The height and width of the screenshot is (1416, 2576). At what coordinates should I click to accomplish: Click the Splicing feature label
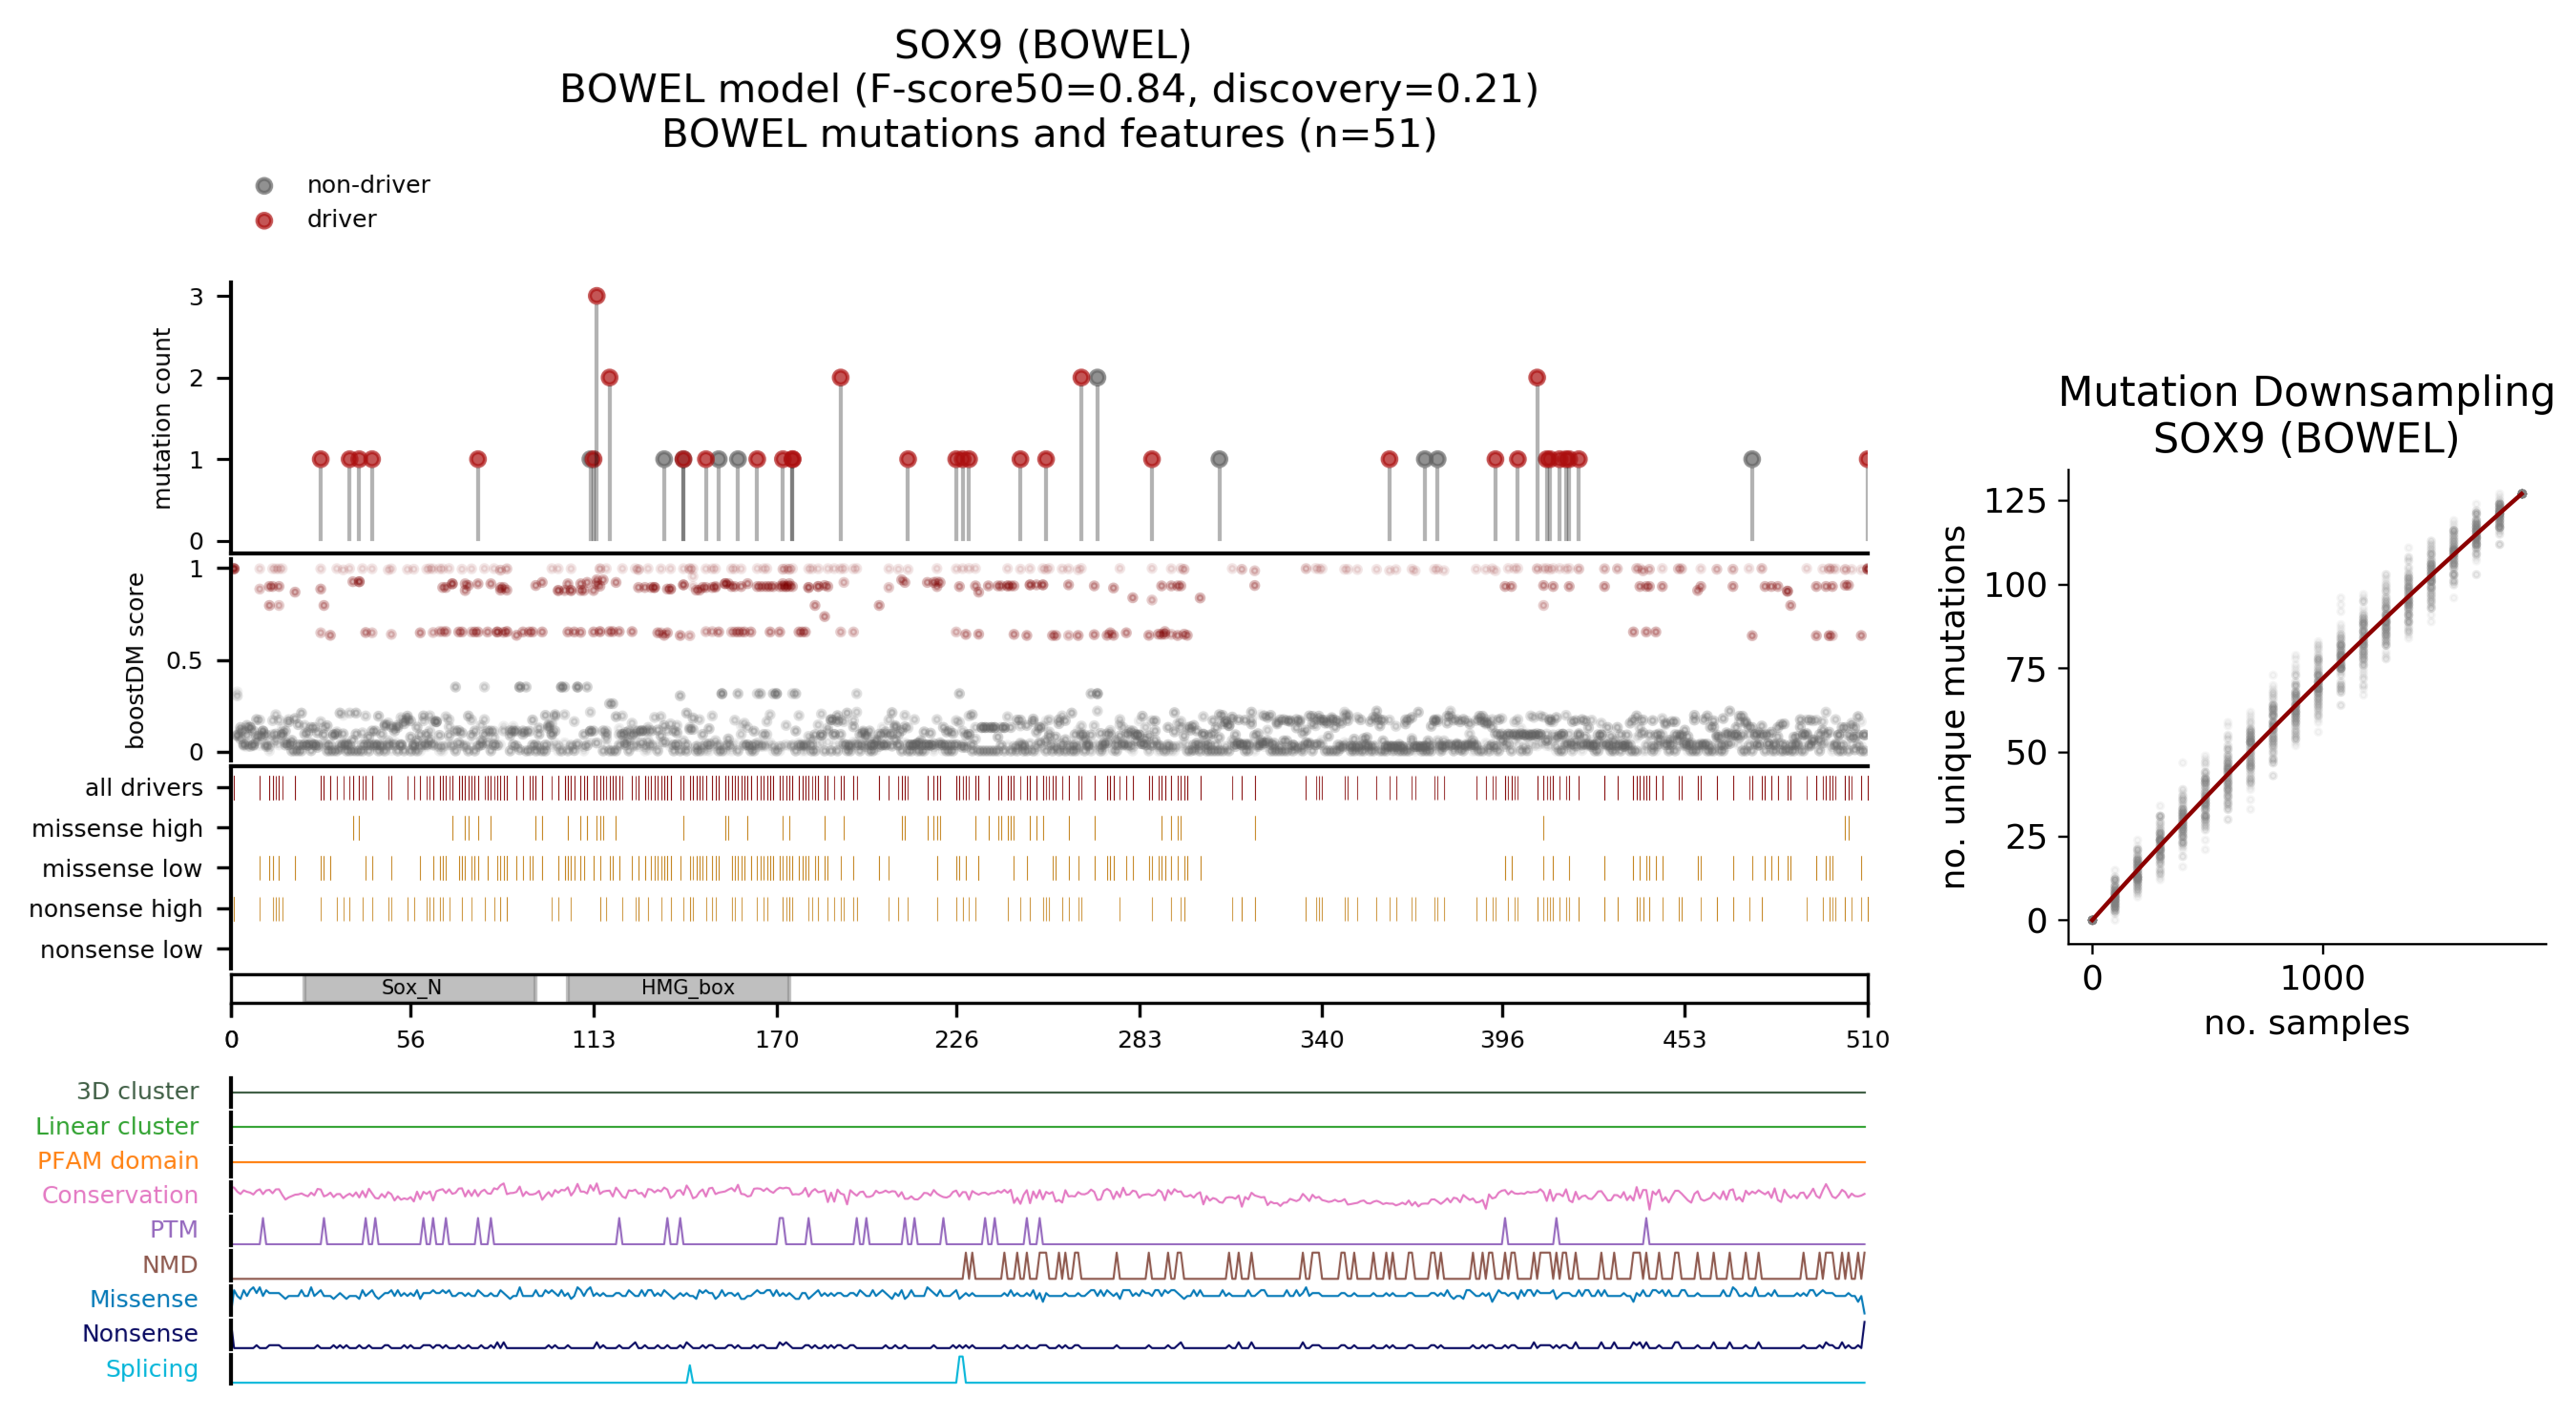tap(151, 1368)
